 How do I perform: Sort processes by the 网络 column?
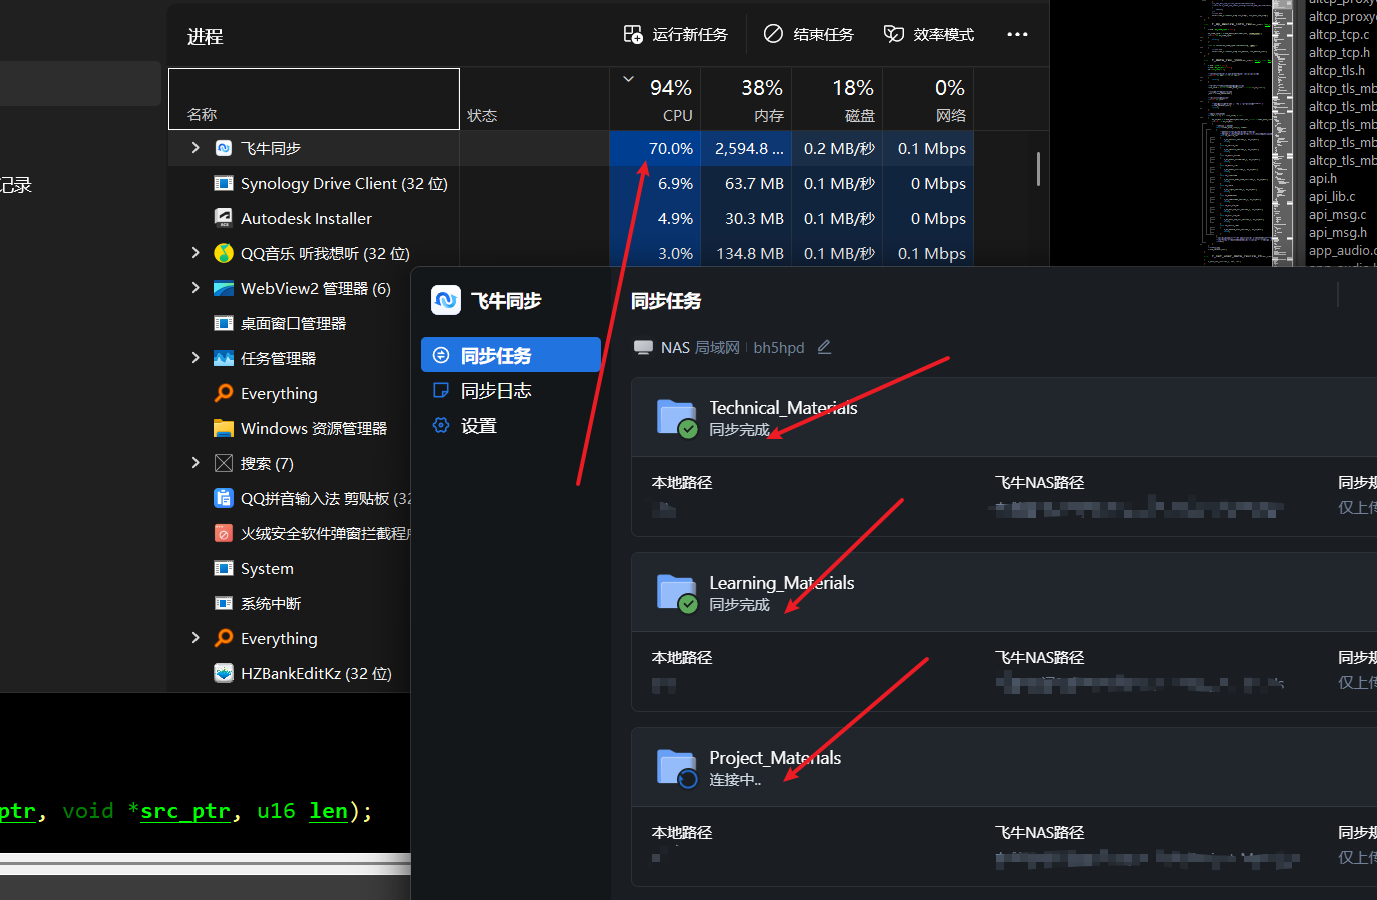click(928, 99)
